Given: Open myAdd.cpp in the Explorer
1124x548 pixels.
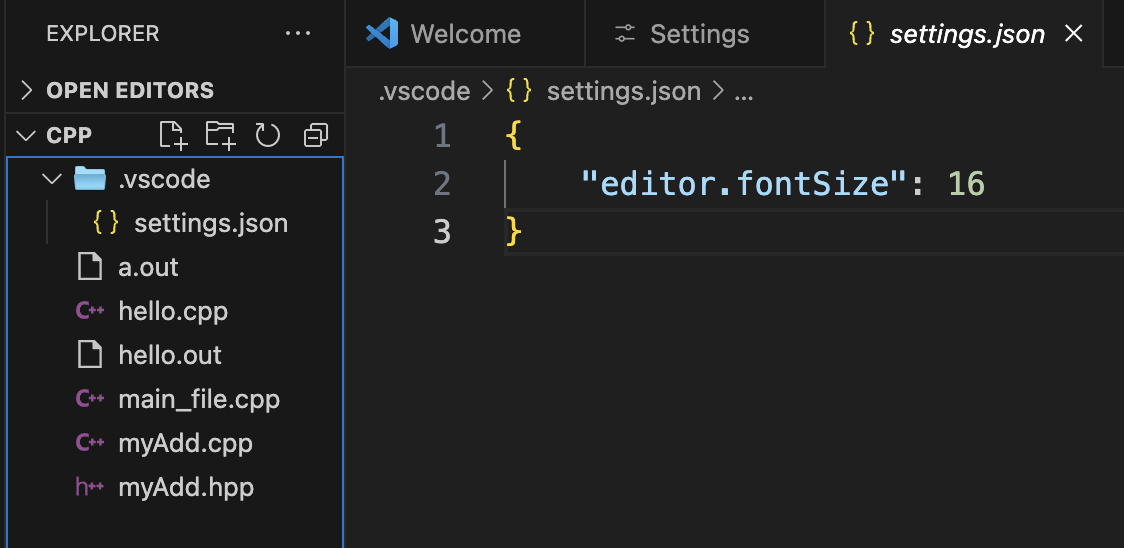Looking at the screenshot, I should pyautogui.click(x=175, y=443).
